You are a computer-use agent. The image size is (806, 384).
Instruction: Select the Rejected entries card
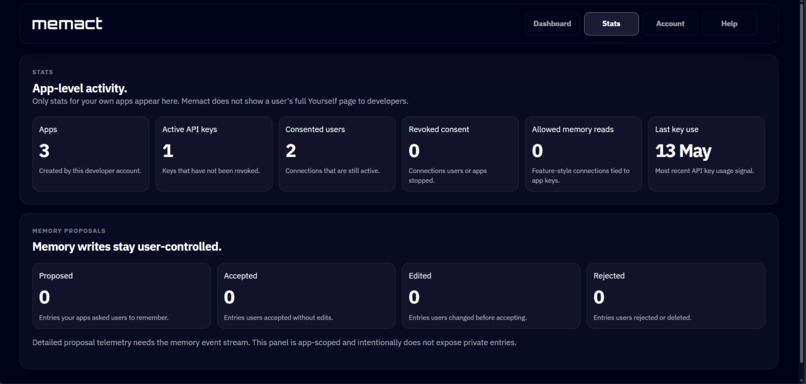[x=676, y=296]
